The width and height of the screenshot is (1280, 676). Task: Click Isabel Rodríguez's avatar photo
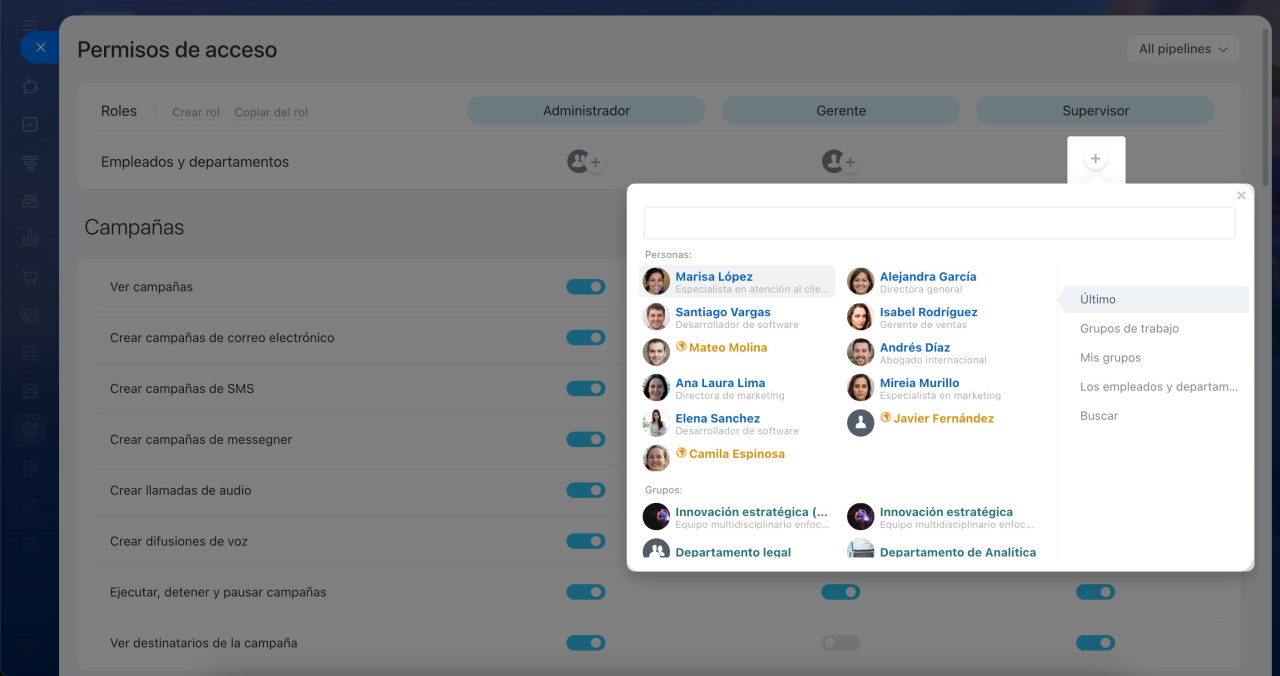pos(861,317)
